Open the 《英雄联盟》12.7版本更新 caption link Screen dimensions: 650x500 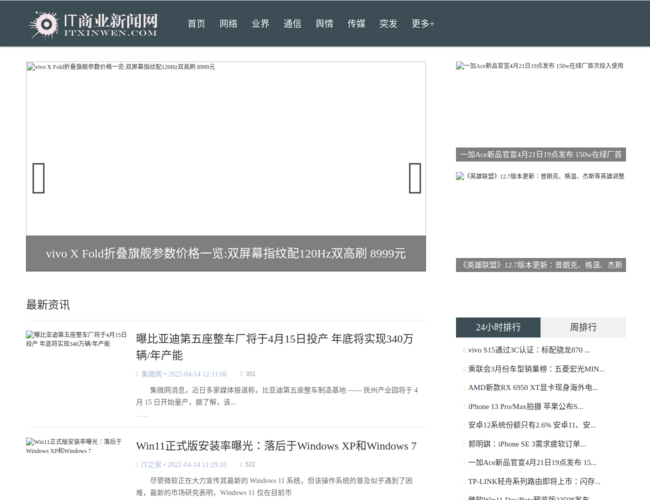541,265
